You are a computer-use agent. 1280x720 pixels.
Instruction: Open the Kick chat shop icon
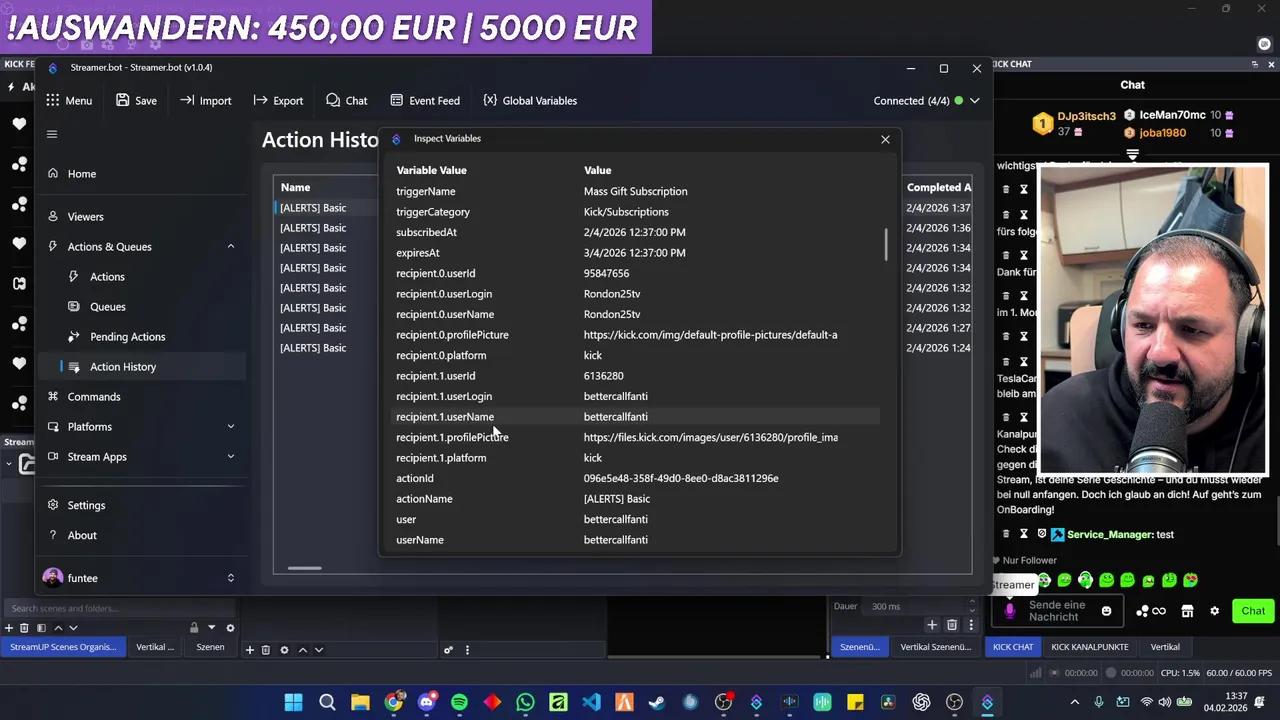[x=1187, y=611]
